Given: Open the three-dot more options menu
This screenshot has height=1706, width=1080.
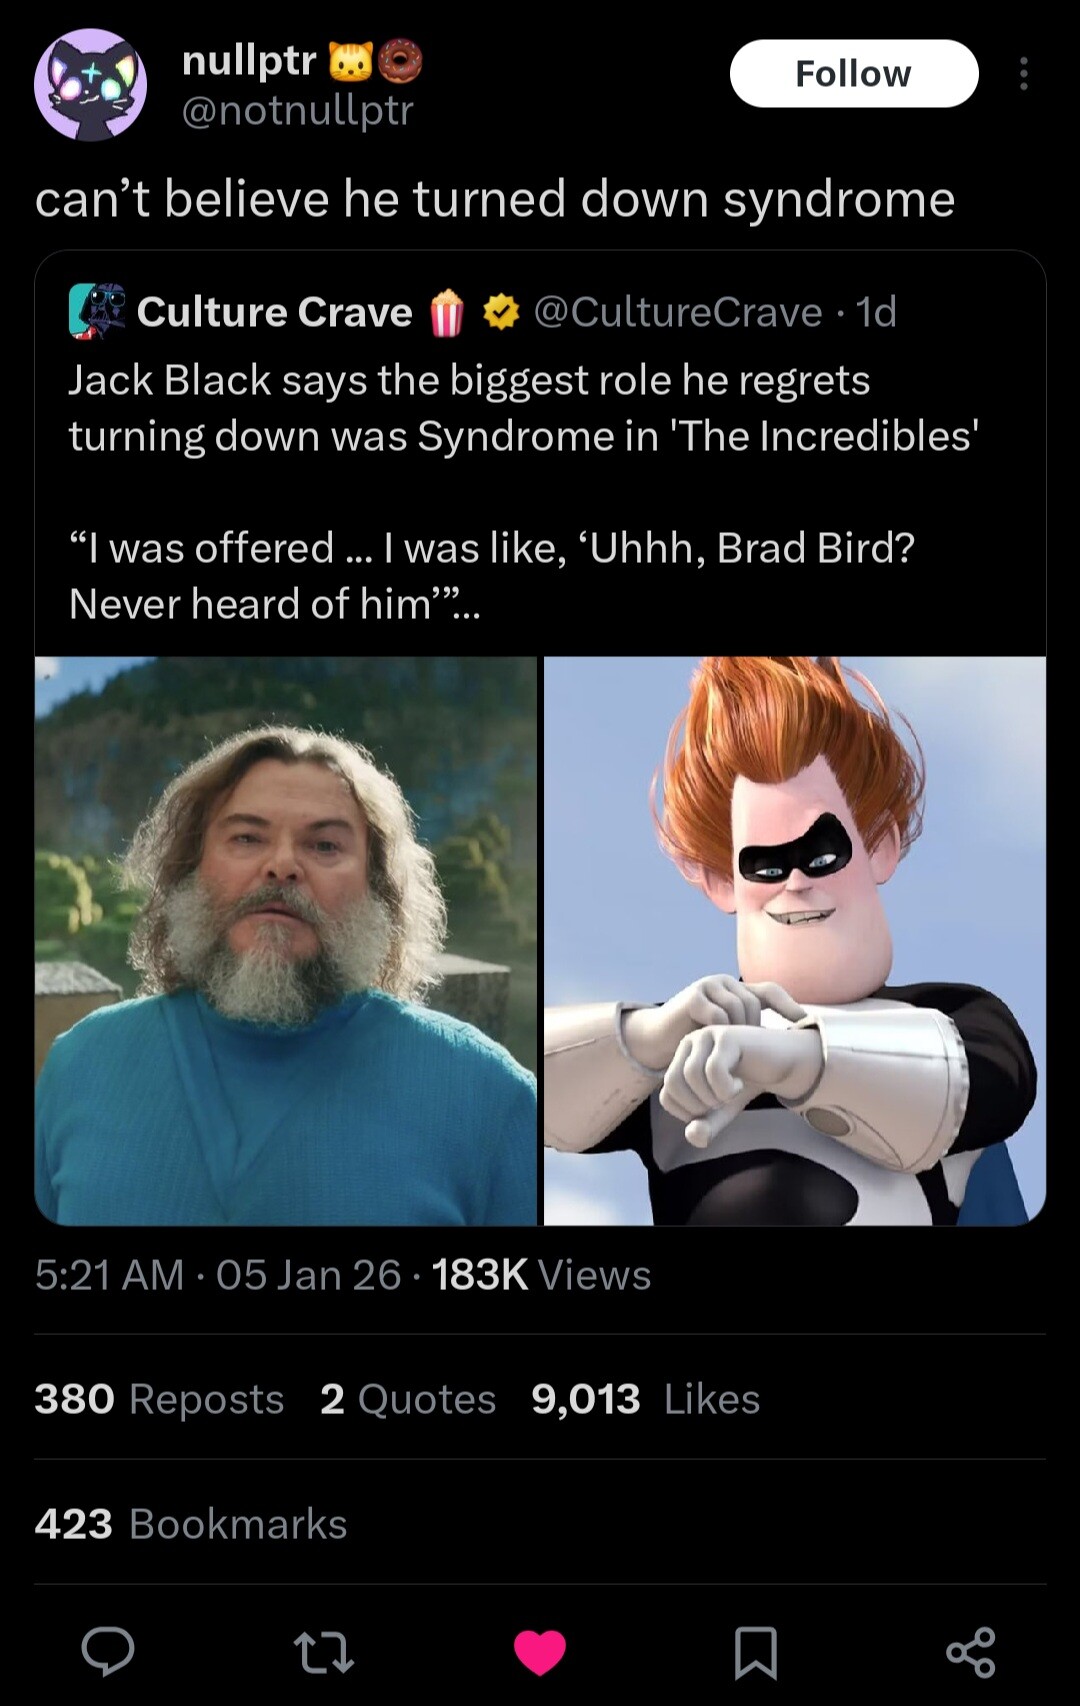Looking at the screenshot, I should pyautogui.click(x=1023, y=74).
